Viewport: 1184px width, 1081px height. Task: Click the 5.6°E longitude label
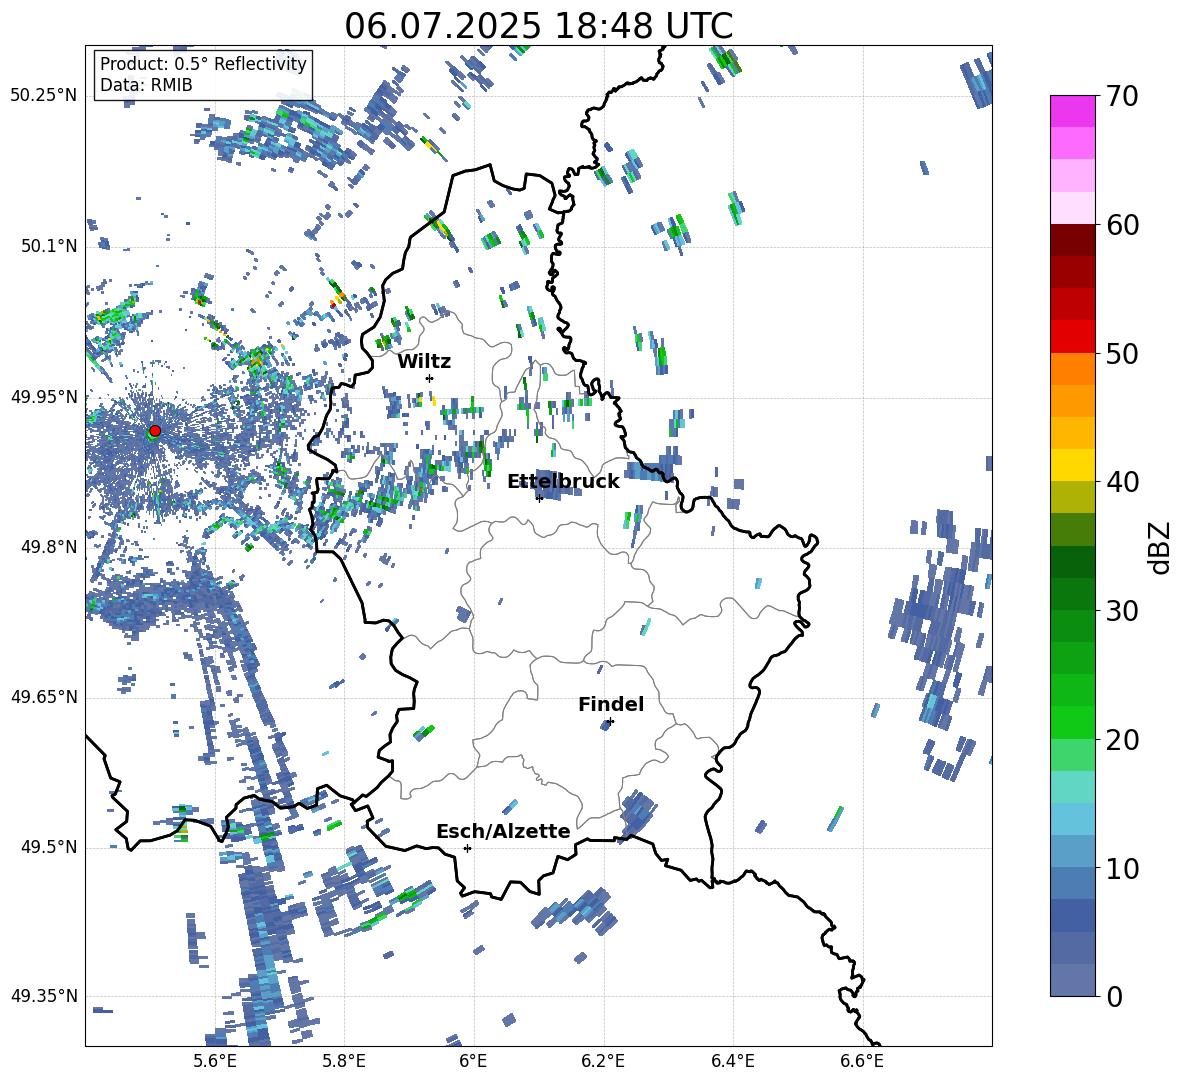tap(215, 1061)
